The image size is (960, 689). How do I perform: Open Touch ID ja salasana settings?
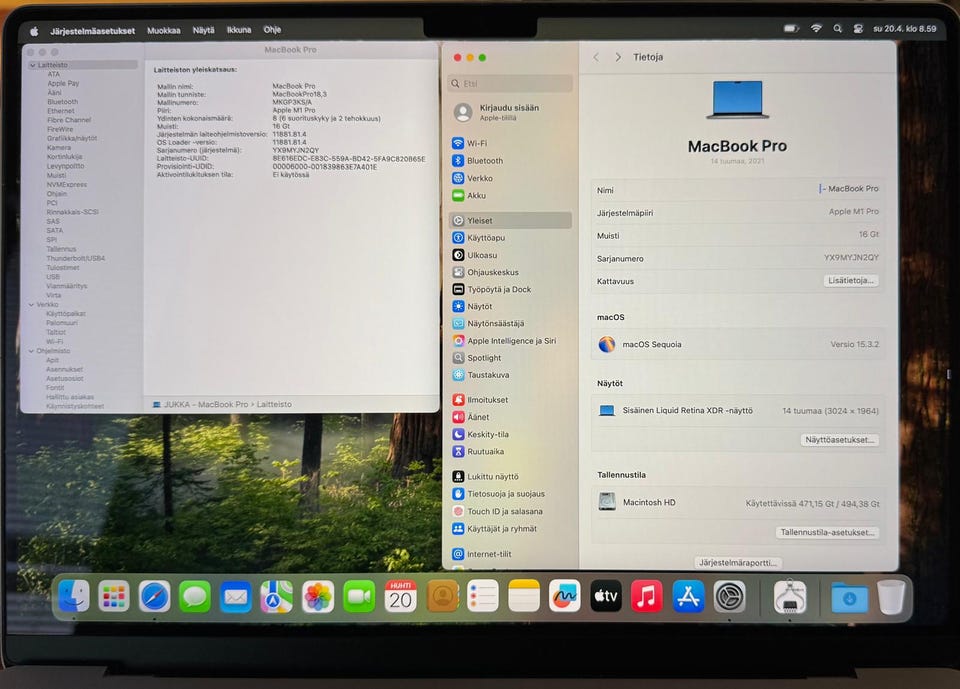510,511
